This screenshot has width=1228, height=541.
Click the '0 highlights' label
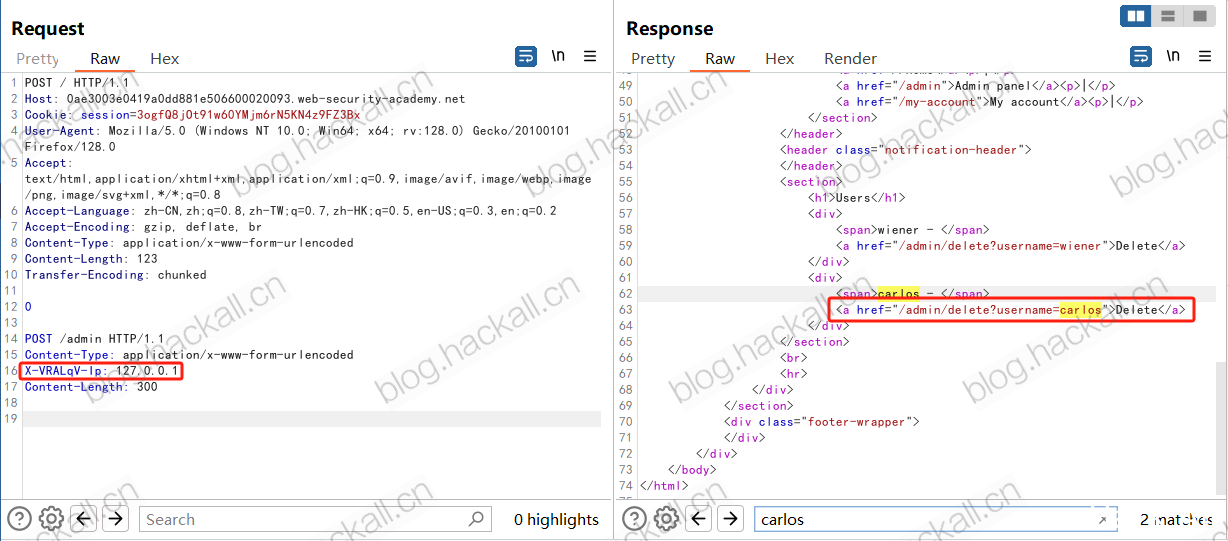pos(556,519)
